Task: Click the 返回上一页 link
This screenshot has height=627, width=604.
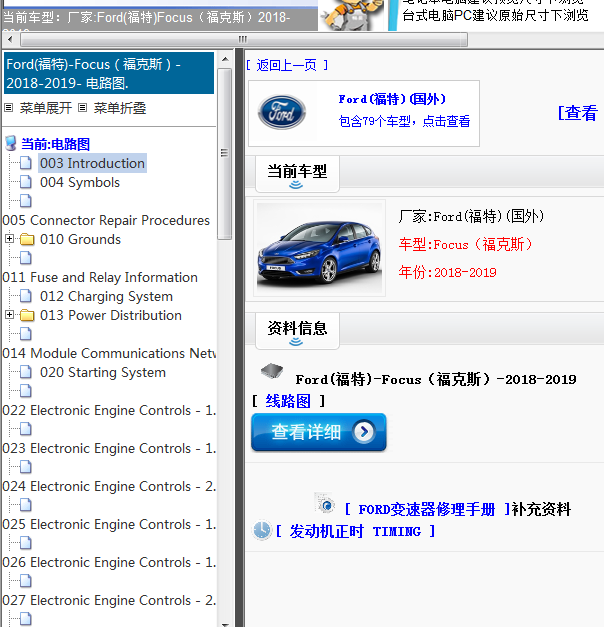Action: coord(287,65)
